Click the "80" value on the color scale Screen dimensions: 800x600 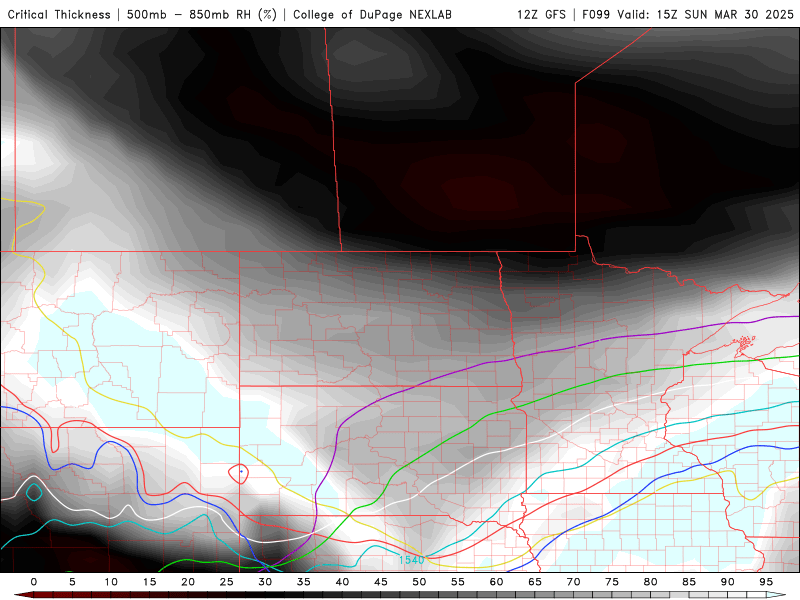tap(650, 582)
